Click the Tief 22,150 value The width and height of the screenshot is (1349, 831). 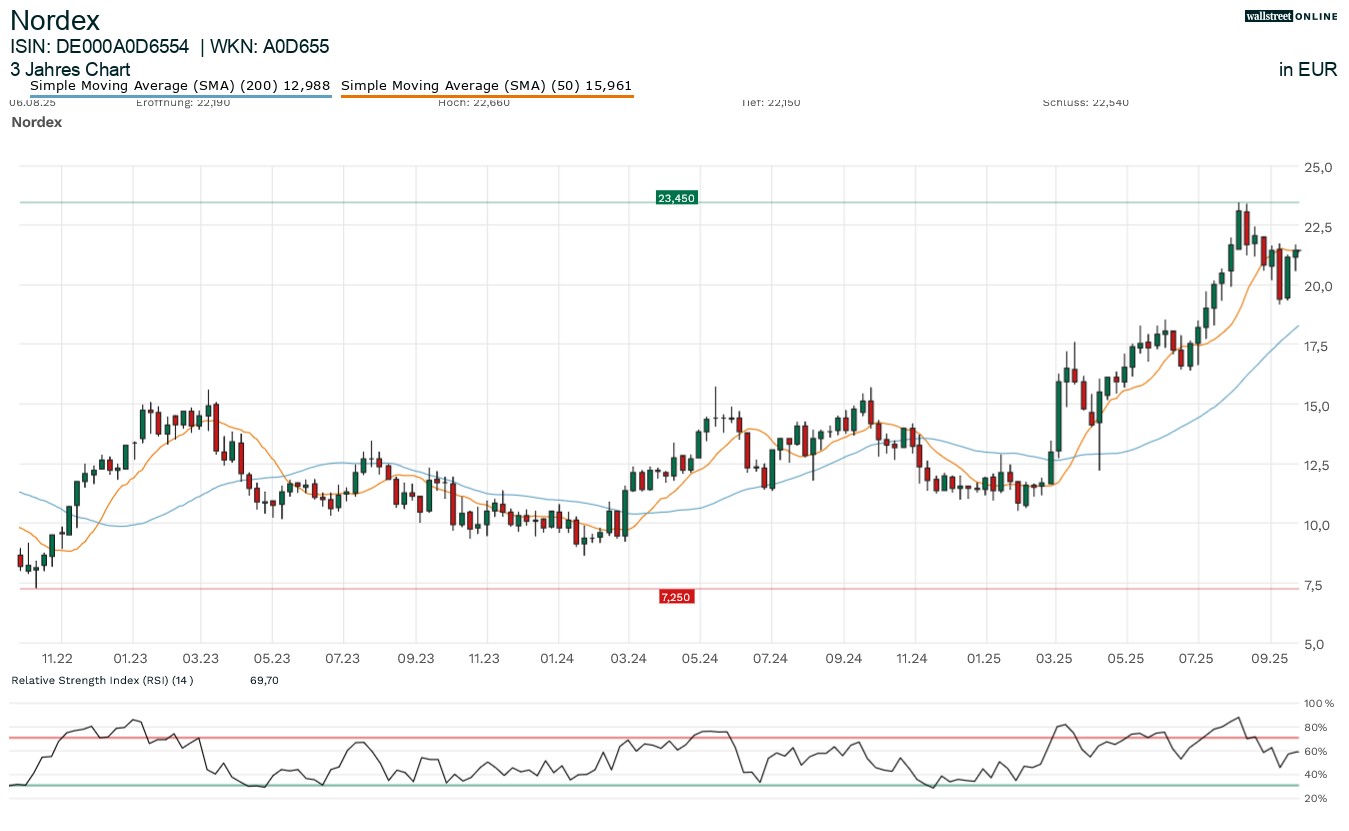pos(771,102)
